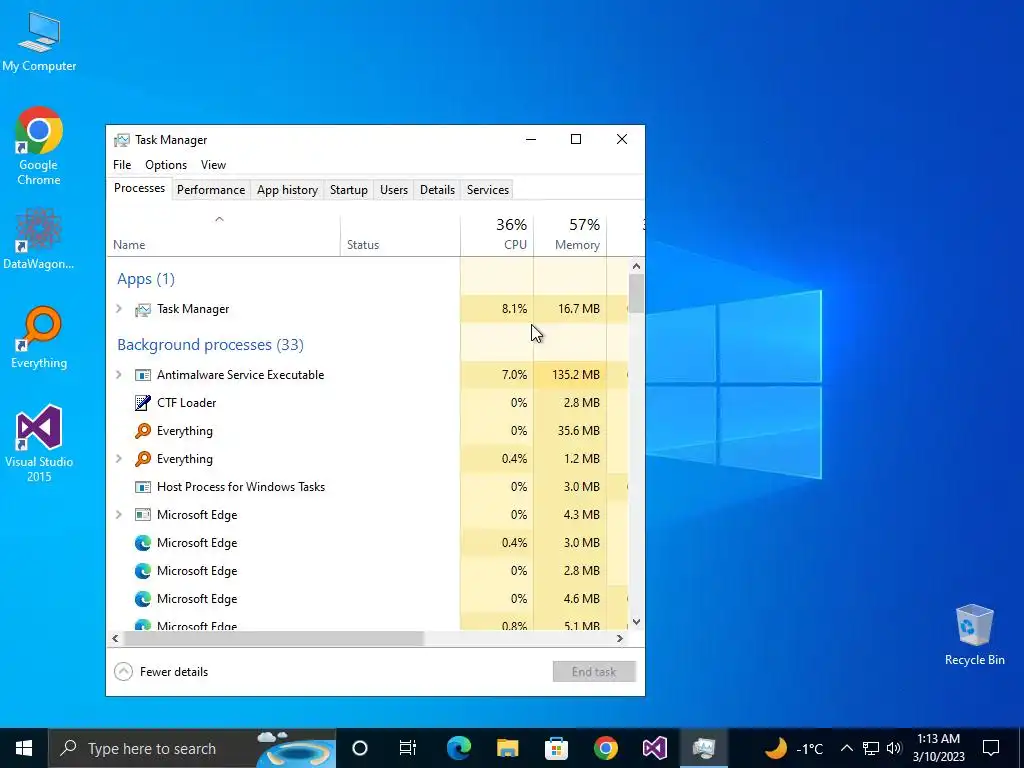Switch to the Performance tab

point(211,189)
